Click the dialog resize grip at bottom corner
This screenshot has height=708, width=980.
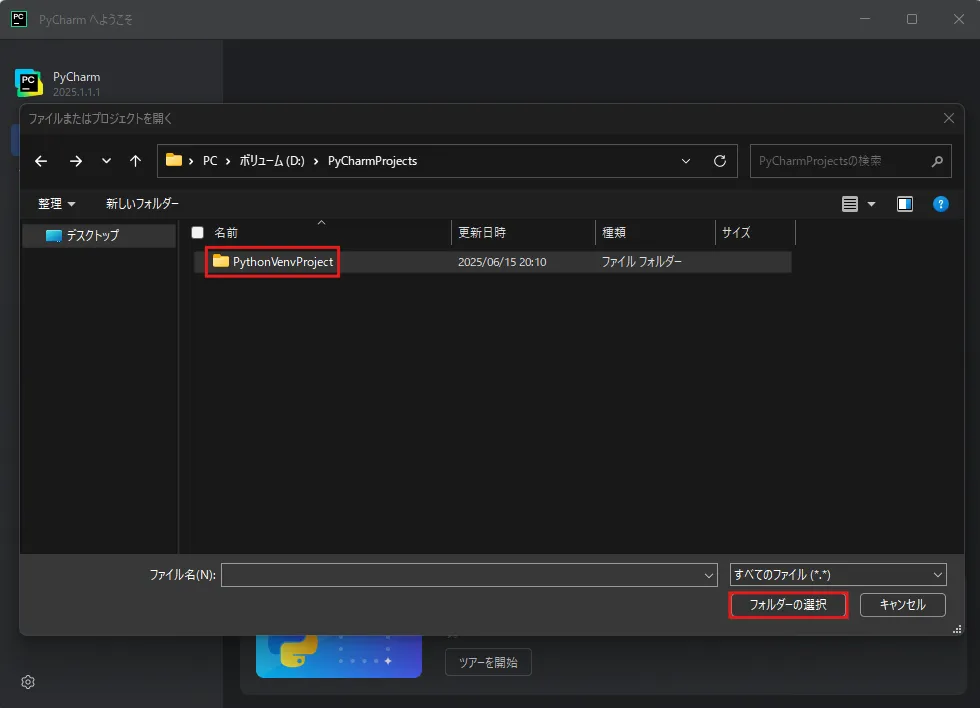957,629
